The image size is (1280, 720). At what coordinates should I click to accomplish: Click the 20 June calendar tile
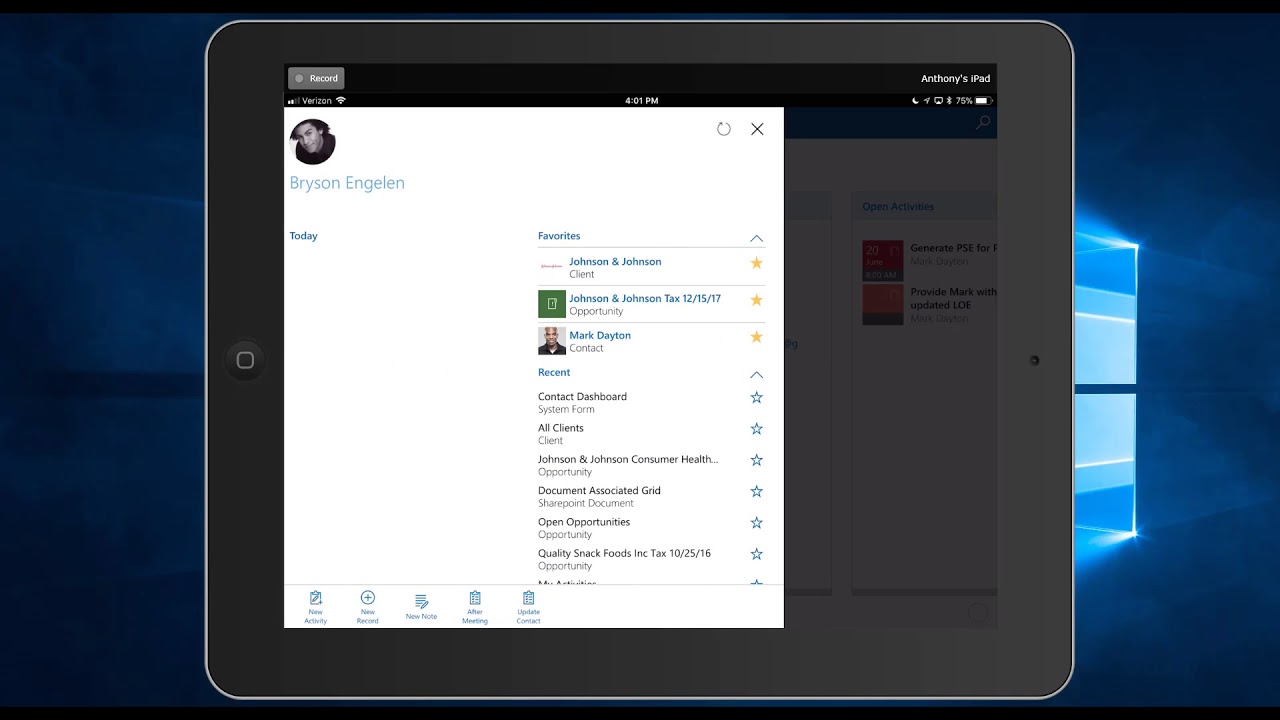[x=882, y=261]
